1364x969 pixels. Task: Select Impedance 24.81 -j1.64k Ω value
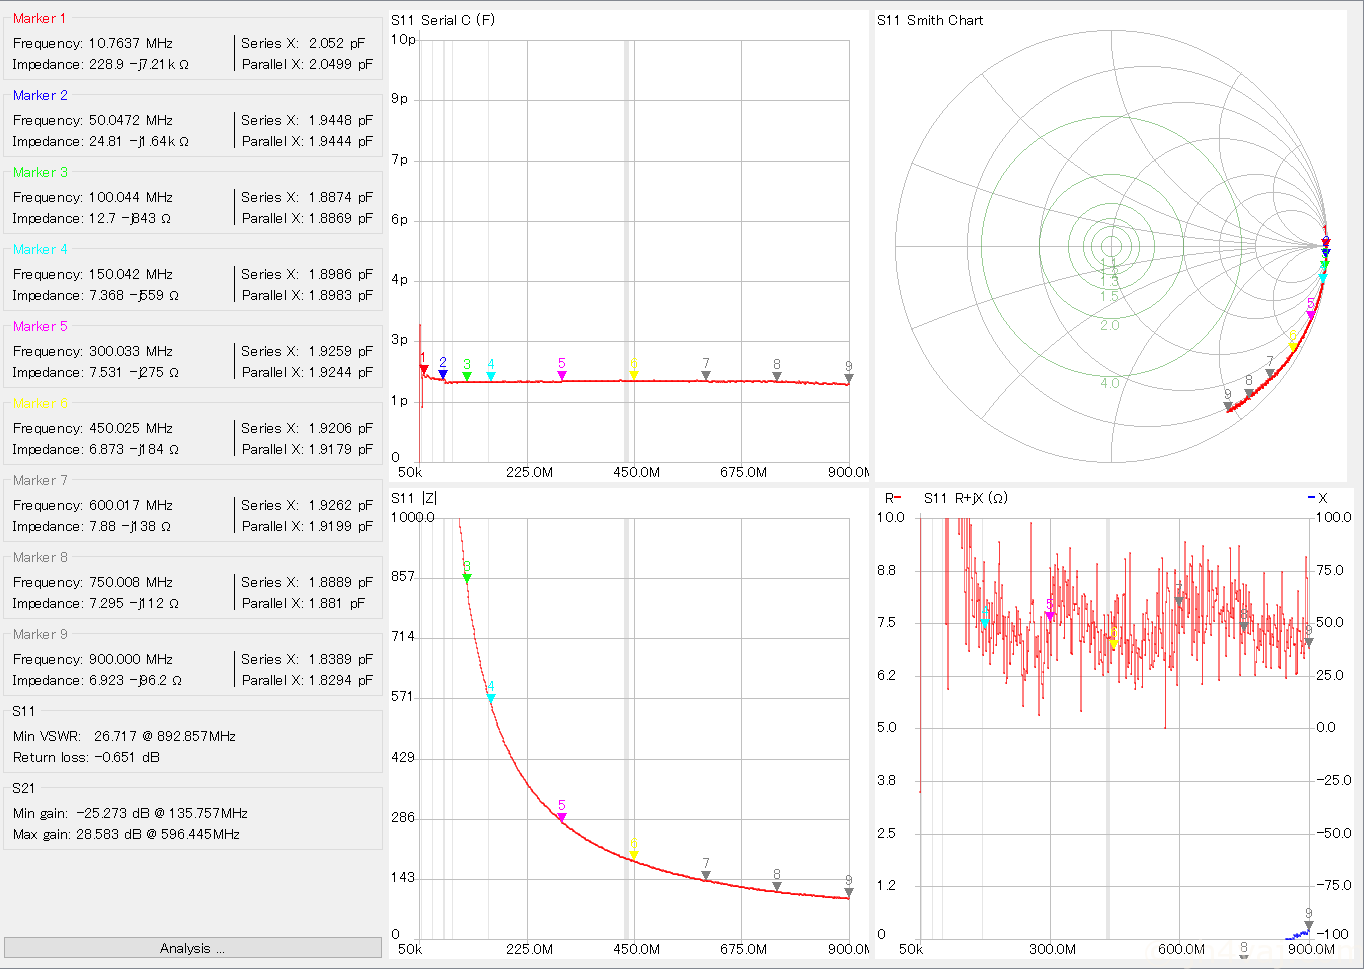coord(138,141)
